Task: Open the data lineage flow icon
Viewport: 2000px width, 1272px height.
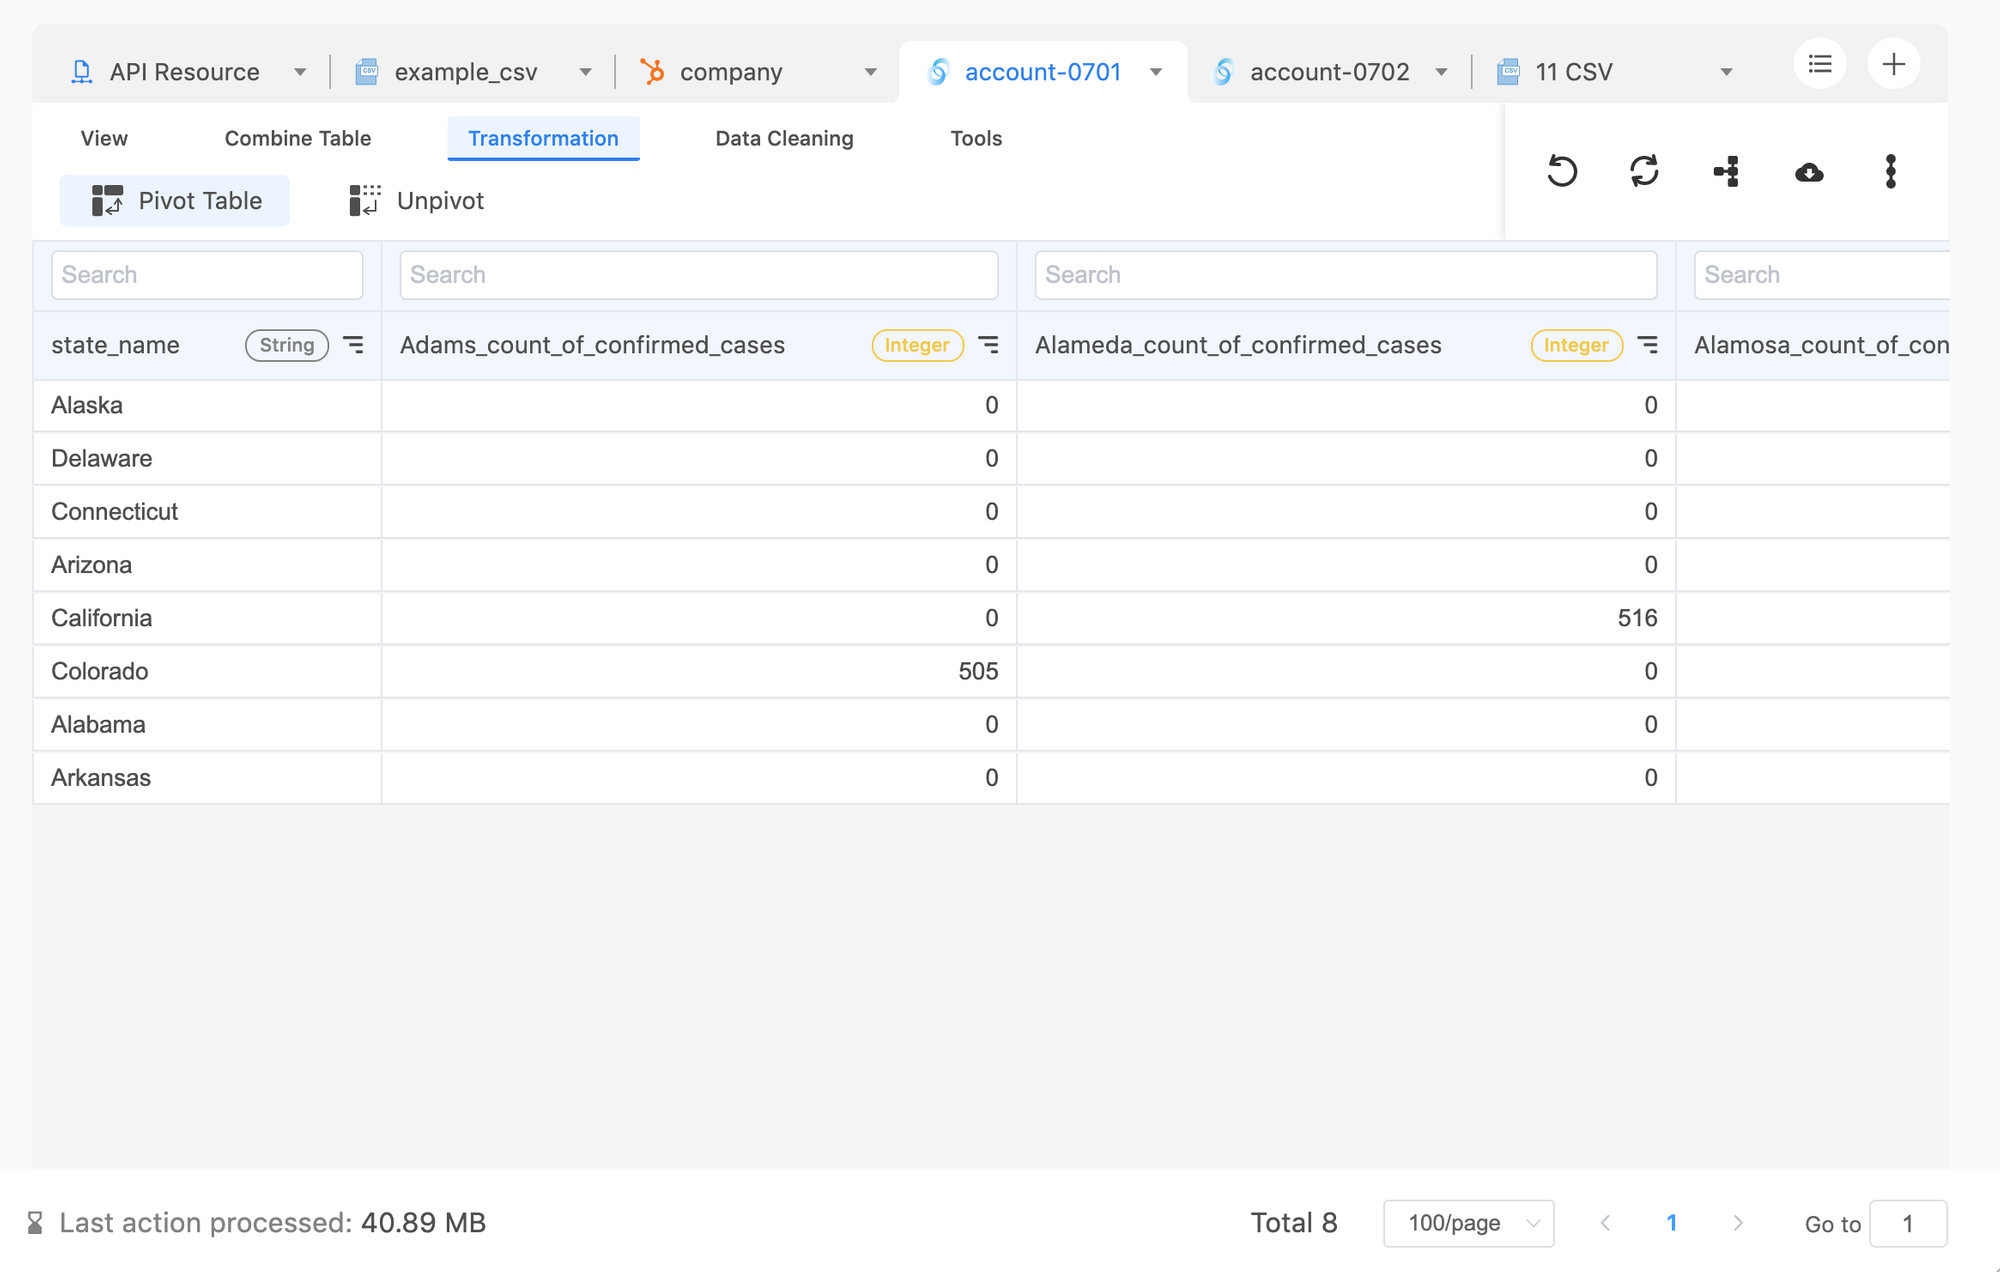Action: pyautogui.click(x=1726, y=171)
